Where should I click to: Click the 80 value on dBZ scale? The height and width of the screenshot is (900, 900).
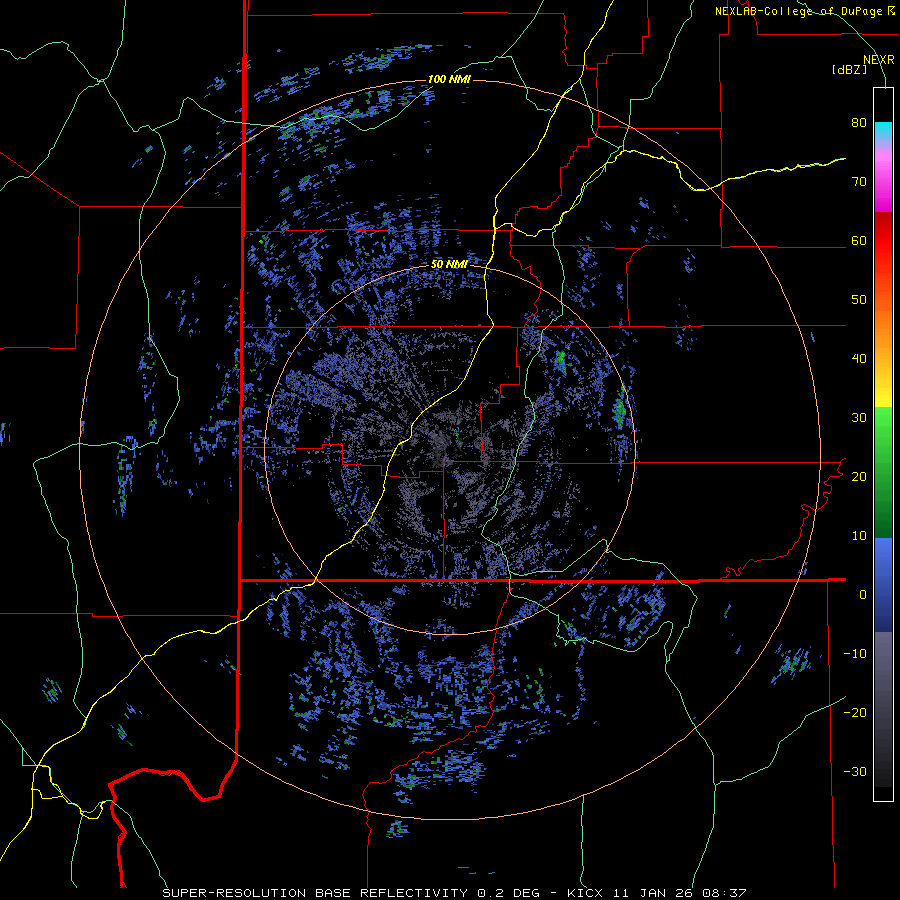[859, 123]
